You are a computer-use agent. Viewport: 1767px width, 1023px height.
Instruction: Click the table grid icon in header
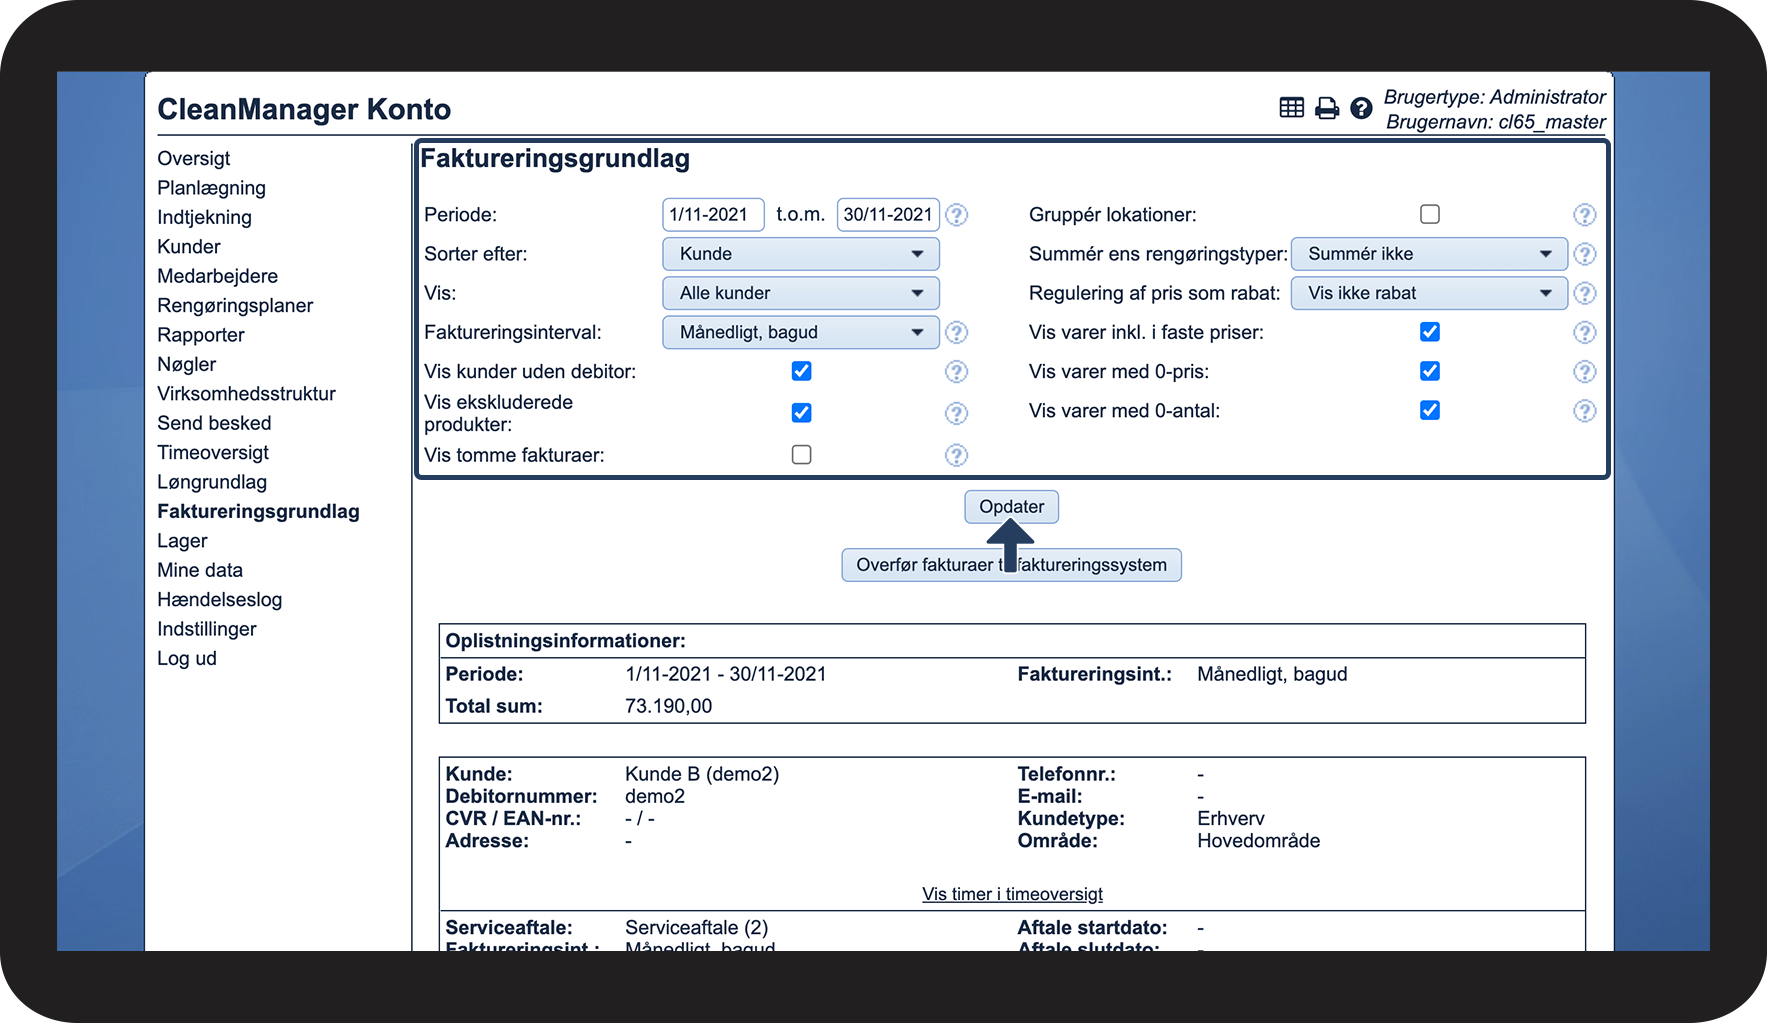tap(1291, 108)
